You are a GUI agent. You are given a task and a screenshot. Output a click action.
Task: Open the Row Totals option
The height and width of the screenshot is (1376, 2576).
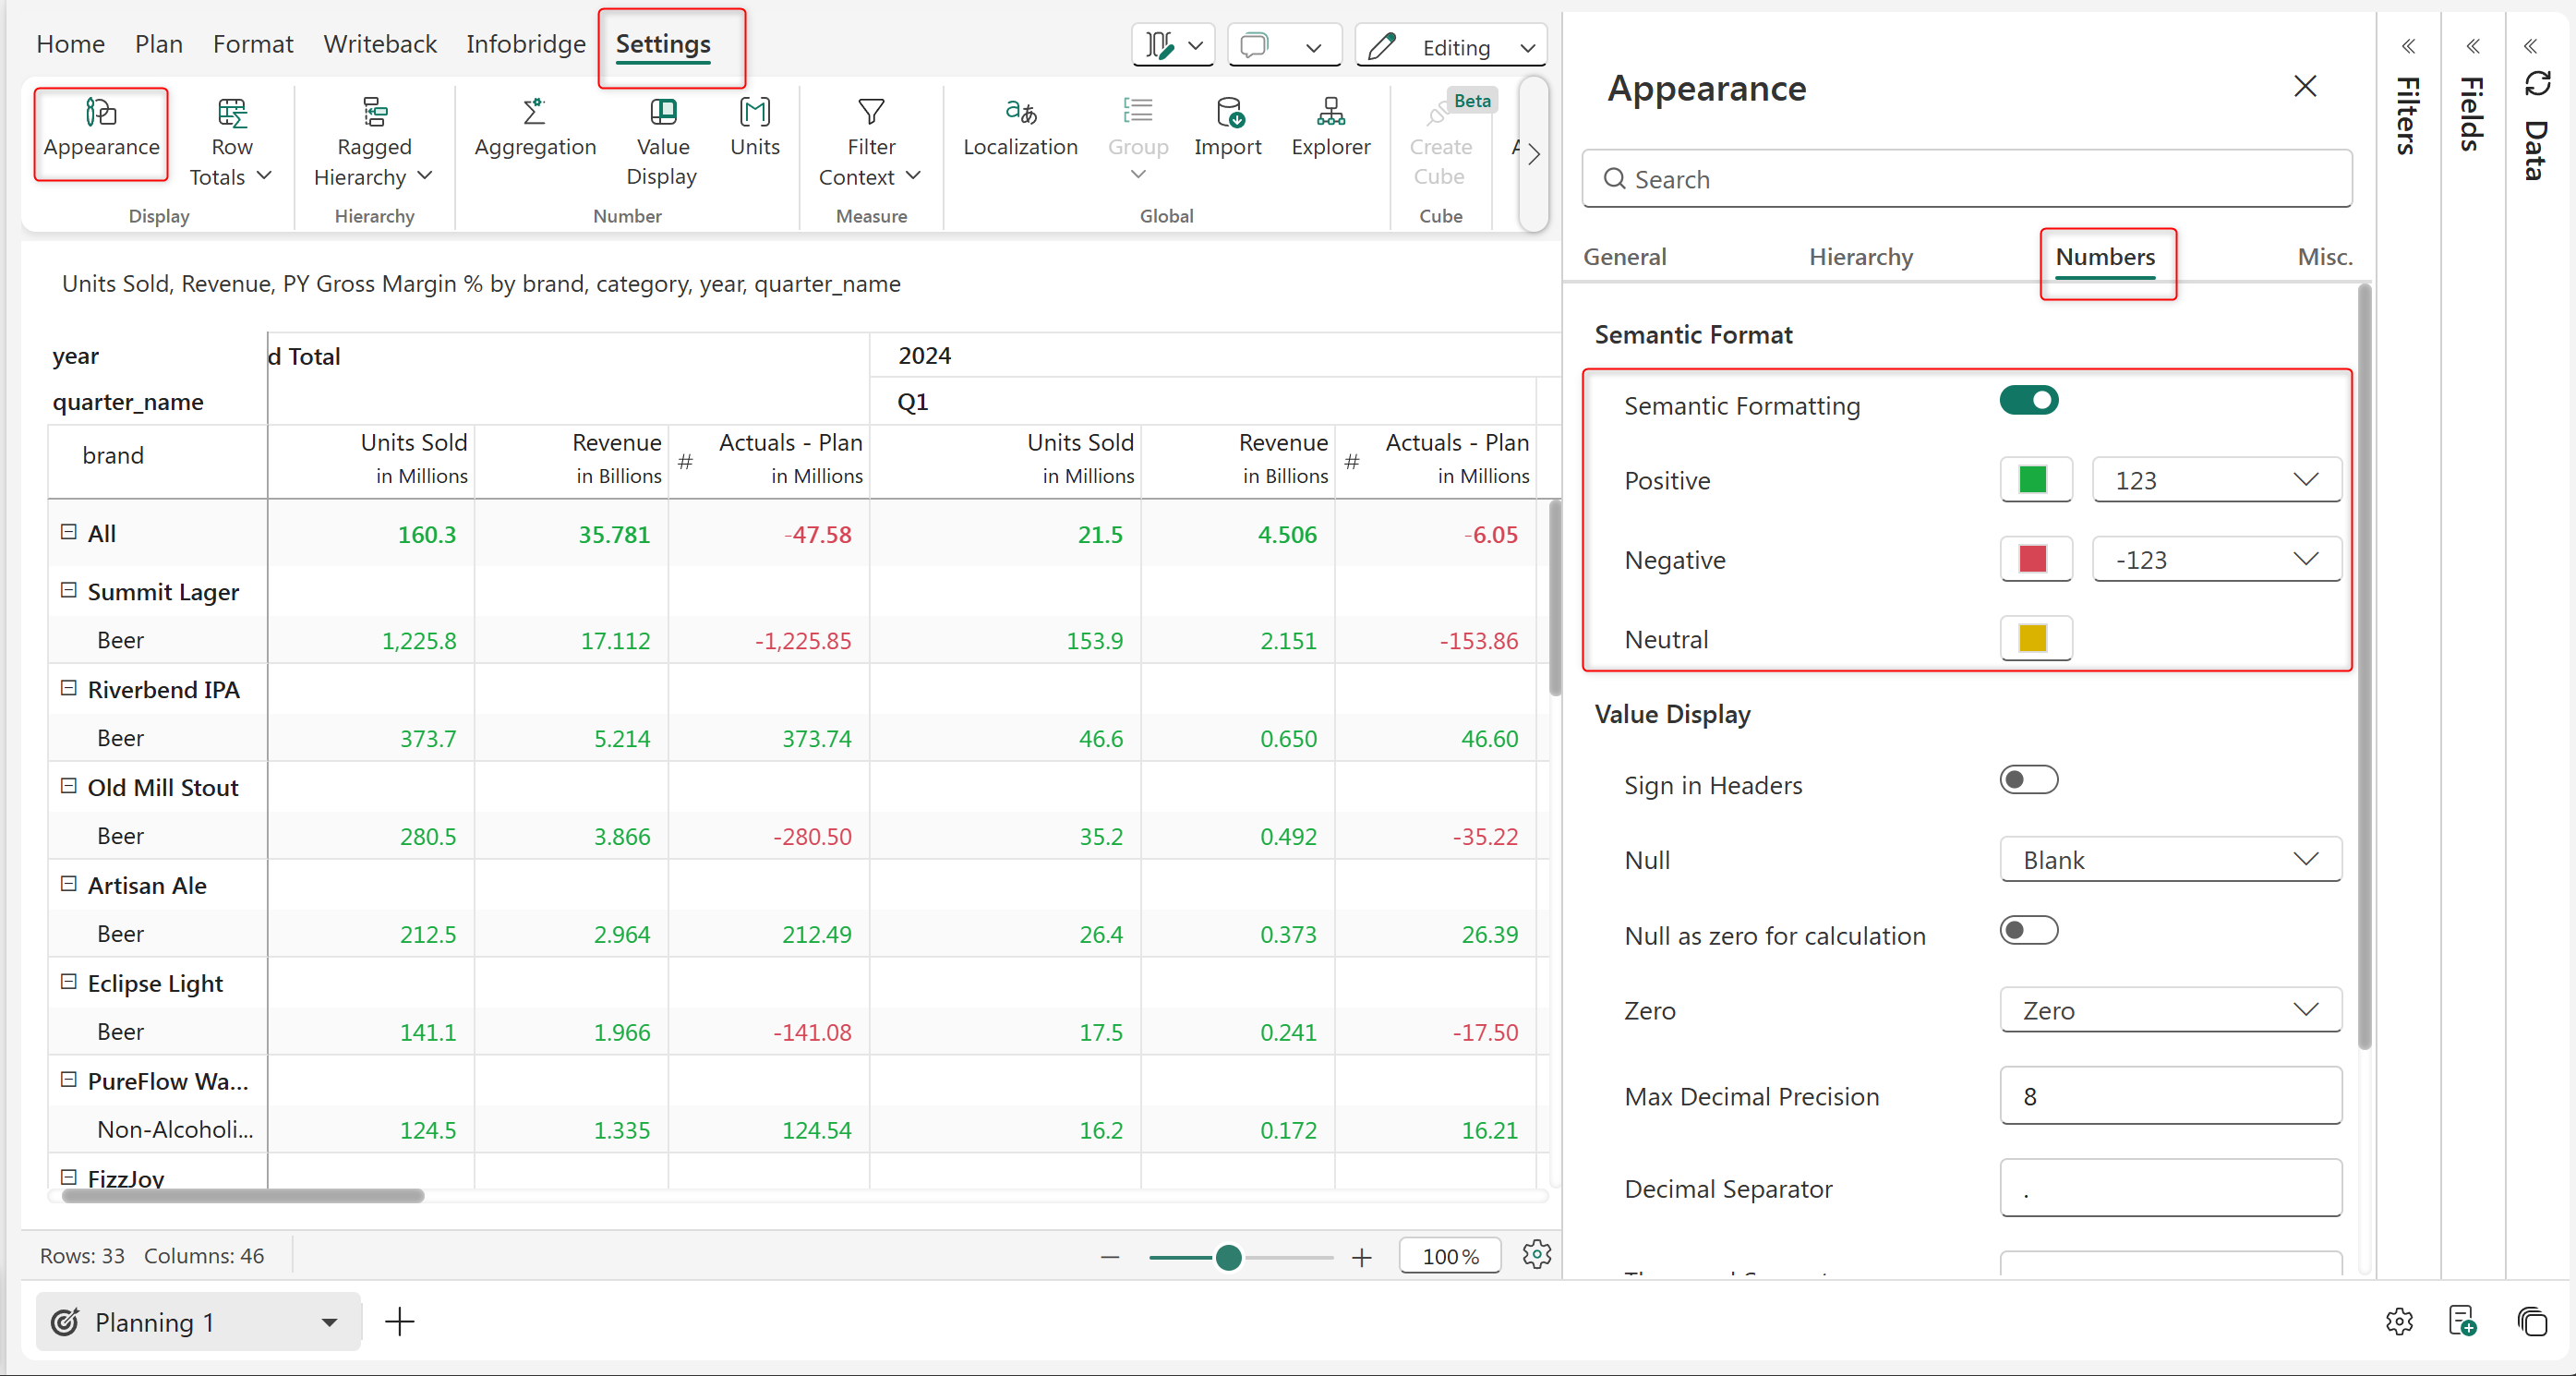(231, 112)
